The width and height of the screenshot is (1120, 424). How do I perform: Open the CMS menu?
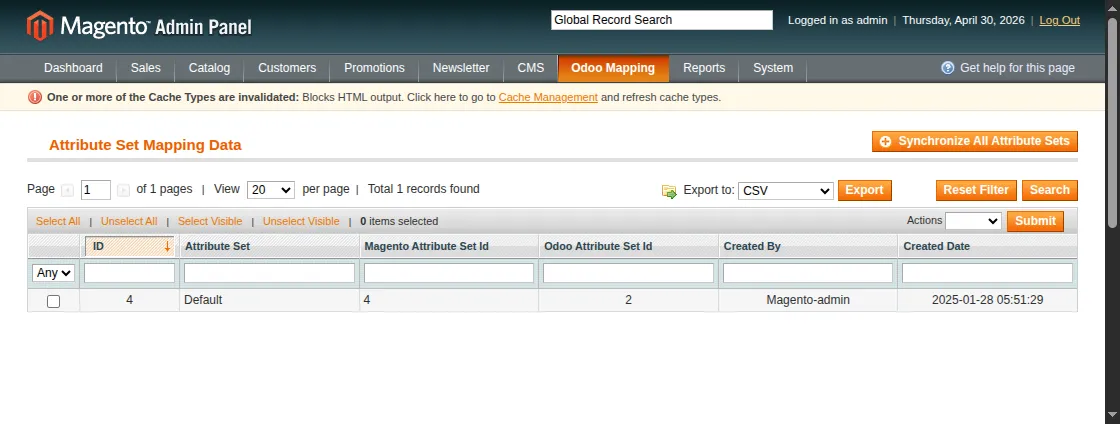(531, 68)
